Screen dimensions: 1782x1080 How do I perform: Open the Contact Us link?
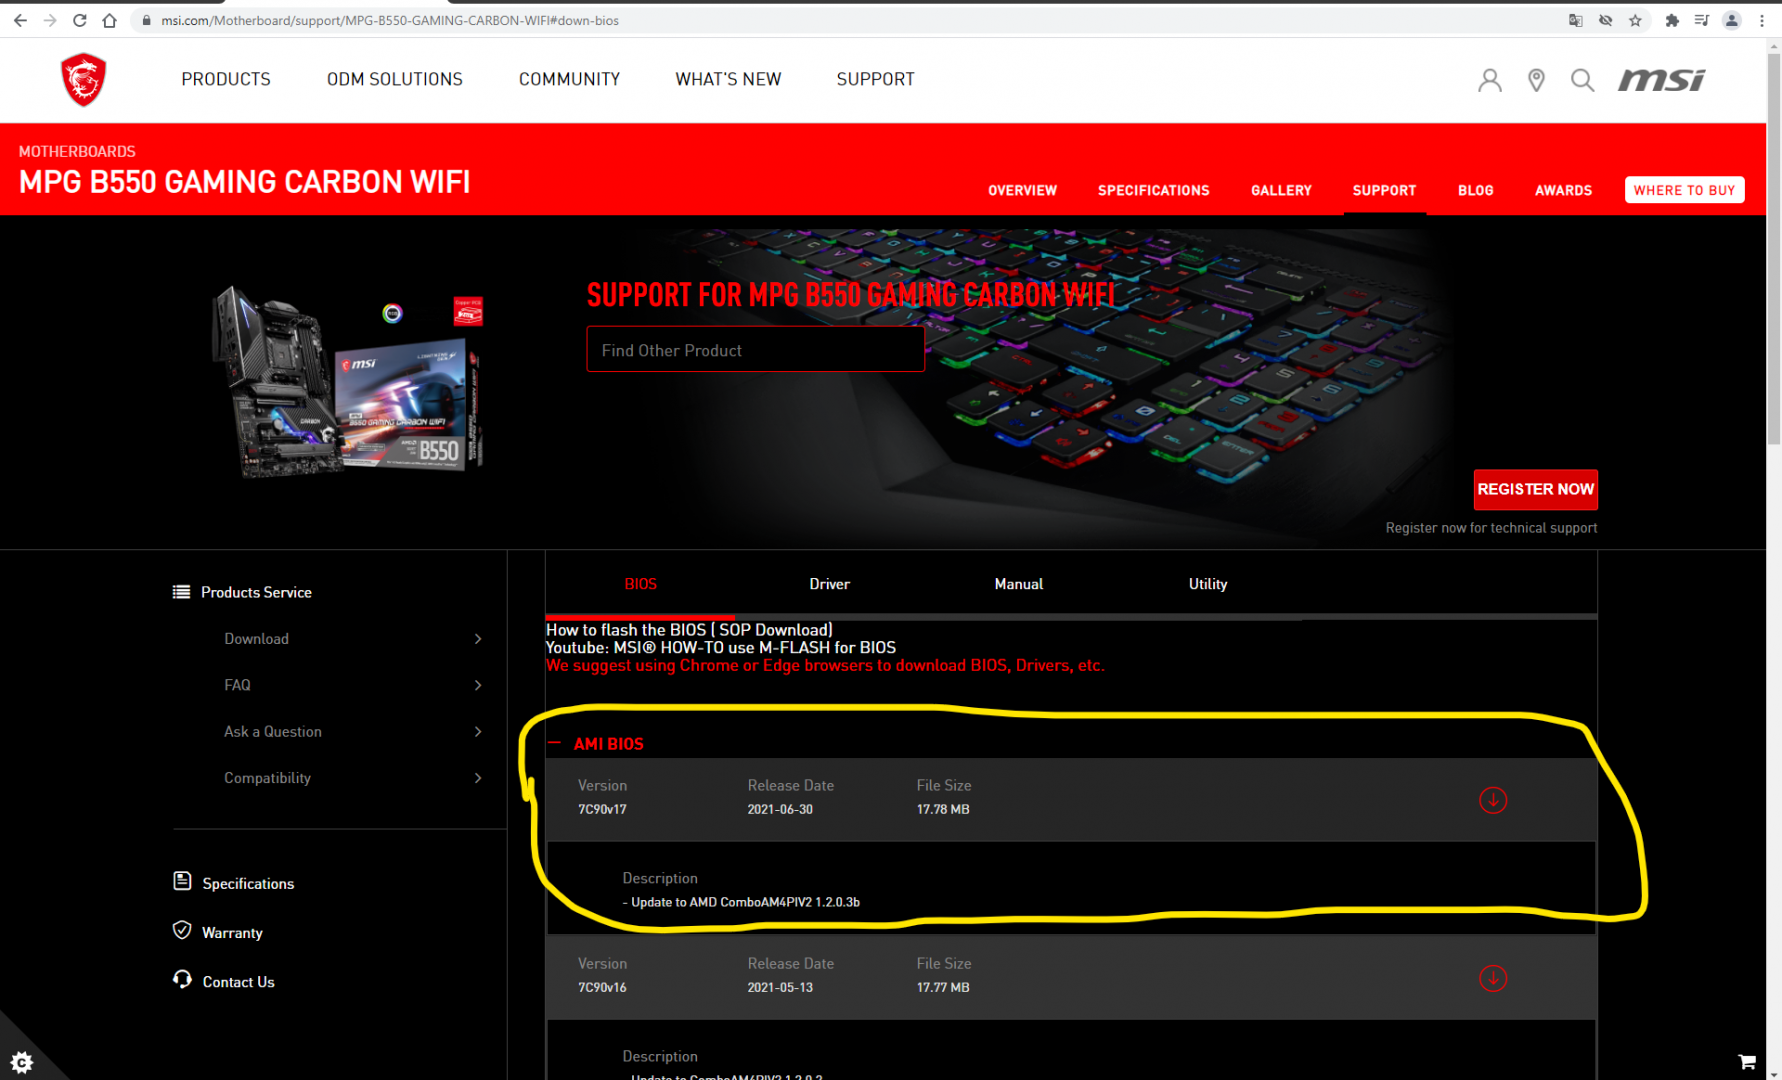coord(238,982)
